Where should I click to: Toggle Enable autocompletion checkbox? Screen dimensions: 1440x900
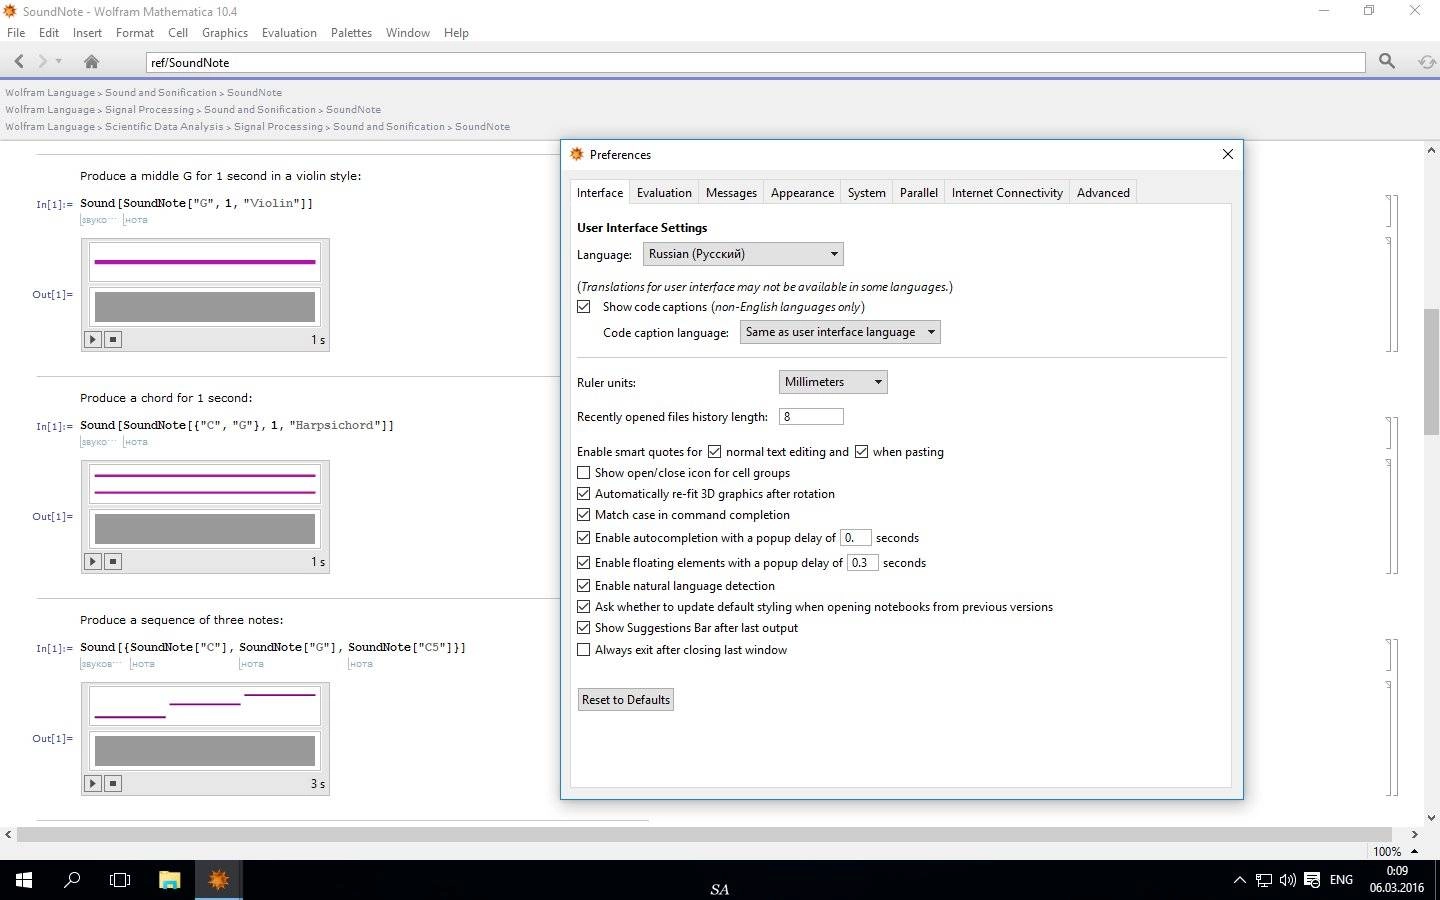pos(584,538)
